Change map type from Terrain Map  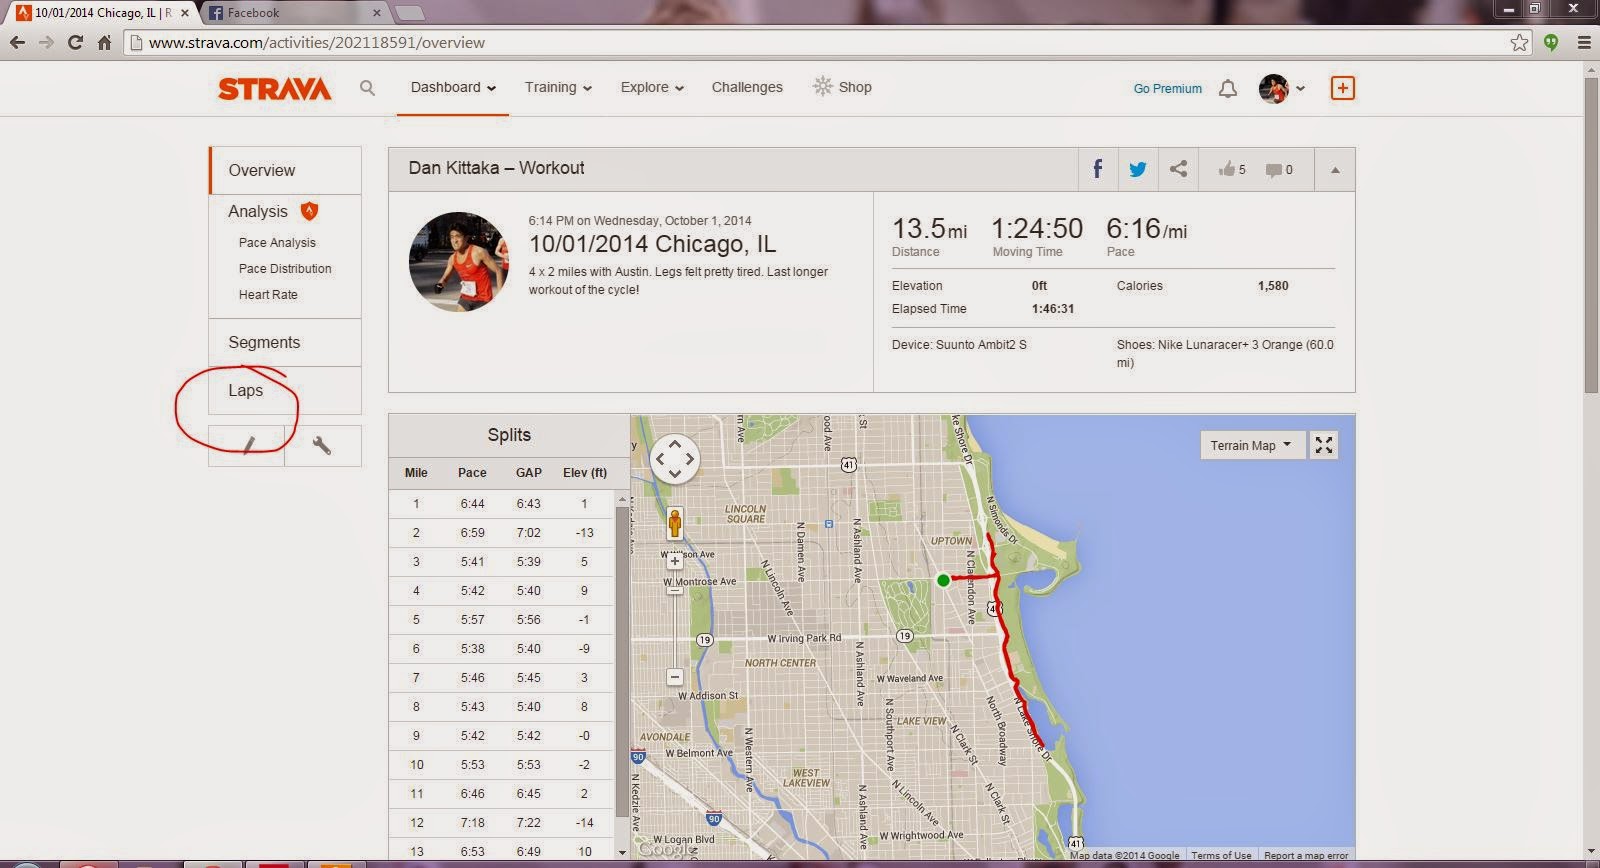point(1251,445)
